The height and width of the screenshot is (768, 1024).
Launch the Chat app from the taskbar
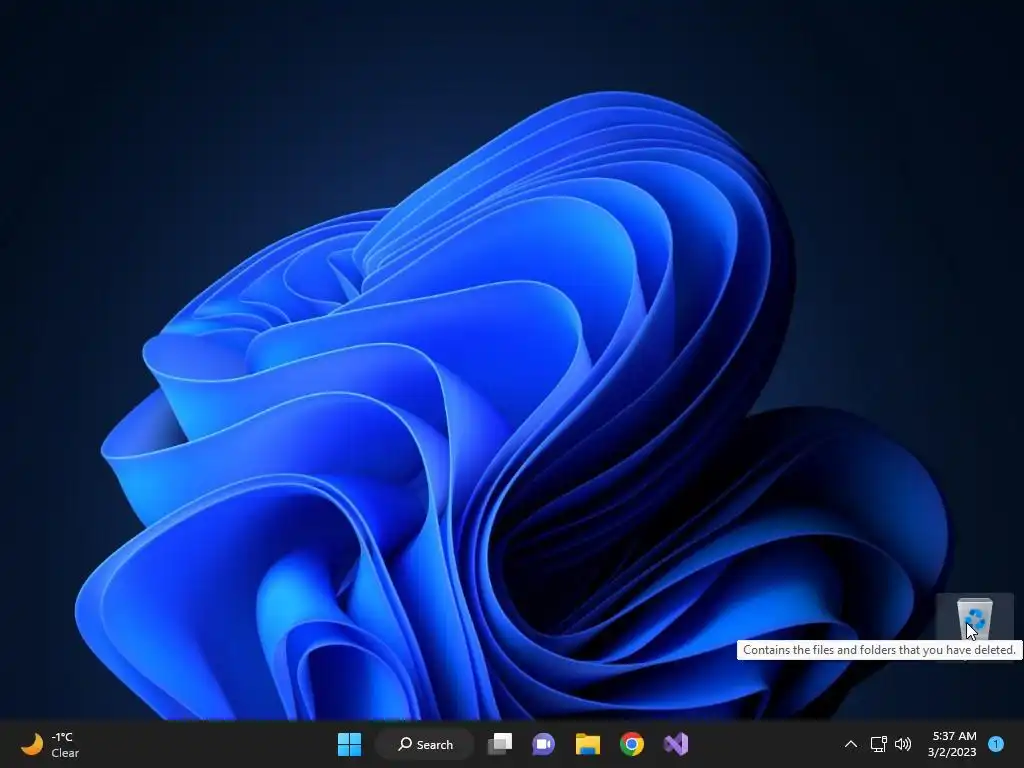pos(543,744)
